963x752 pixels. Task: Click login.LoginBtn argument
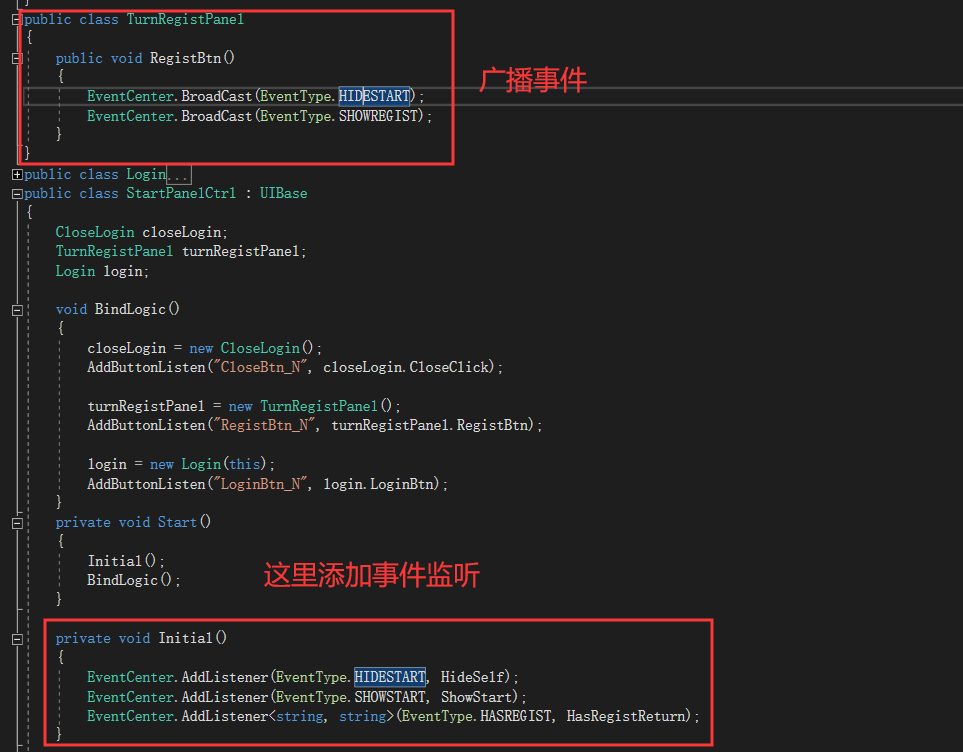click(378, 484)
